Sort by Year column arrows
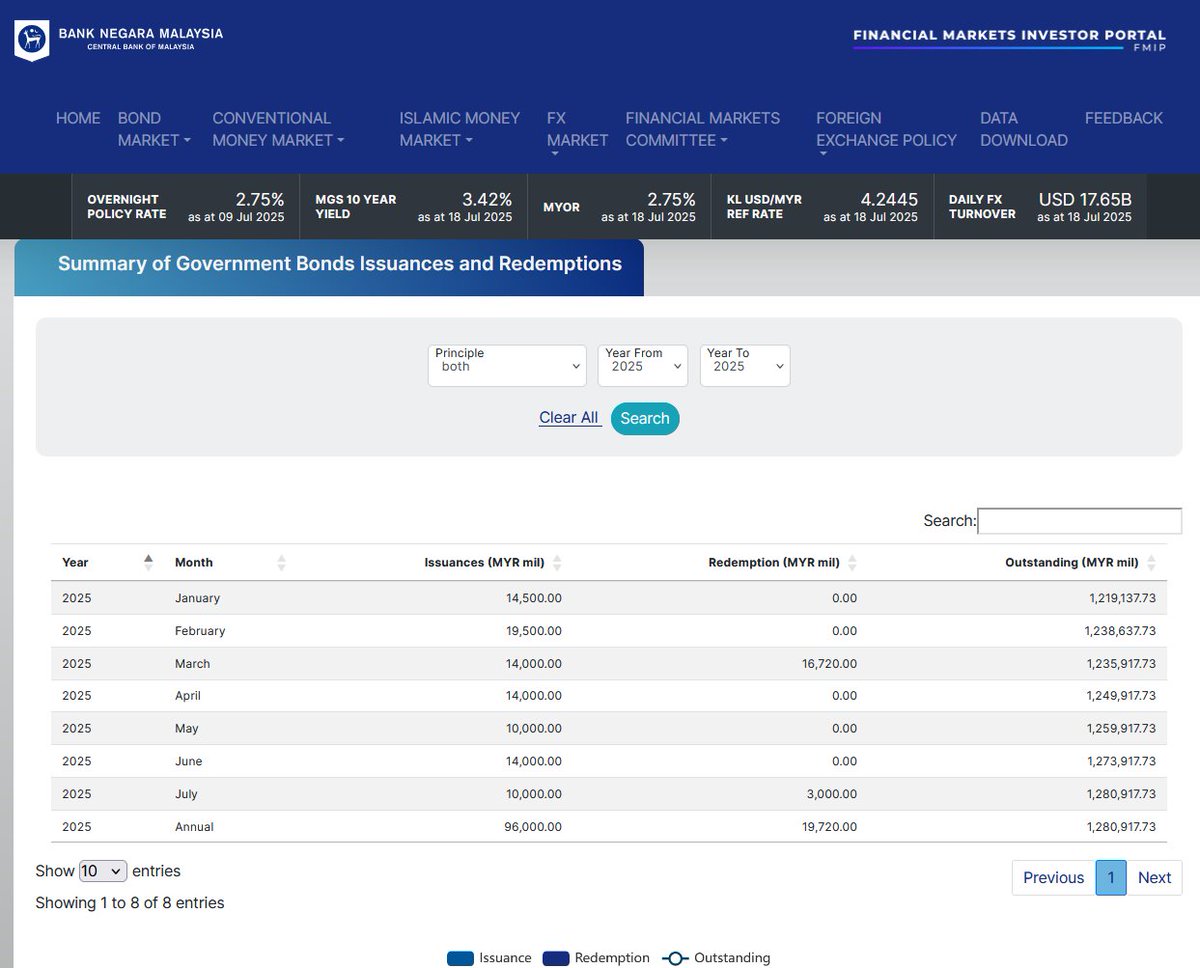1200x968 pixels. click(149, 563)
